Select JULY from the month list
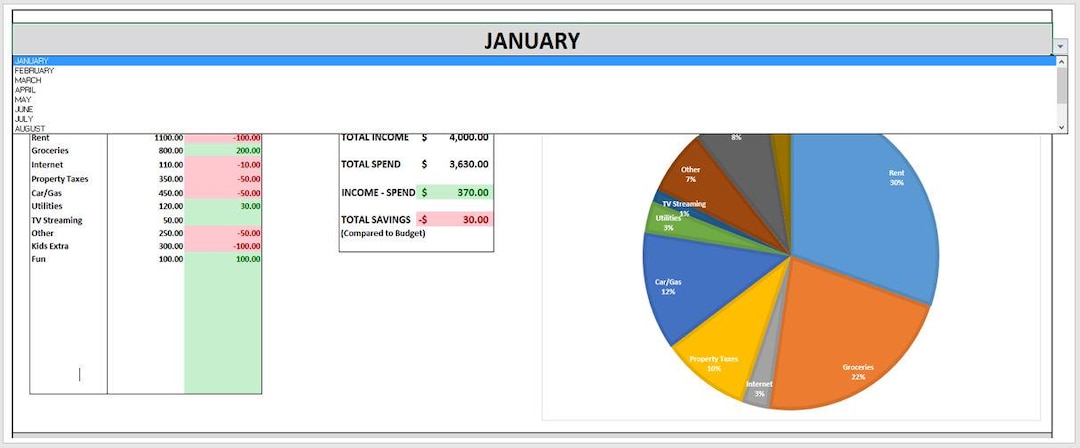 pos(534,119)
